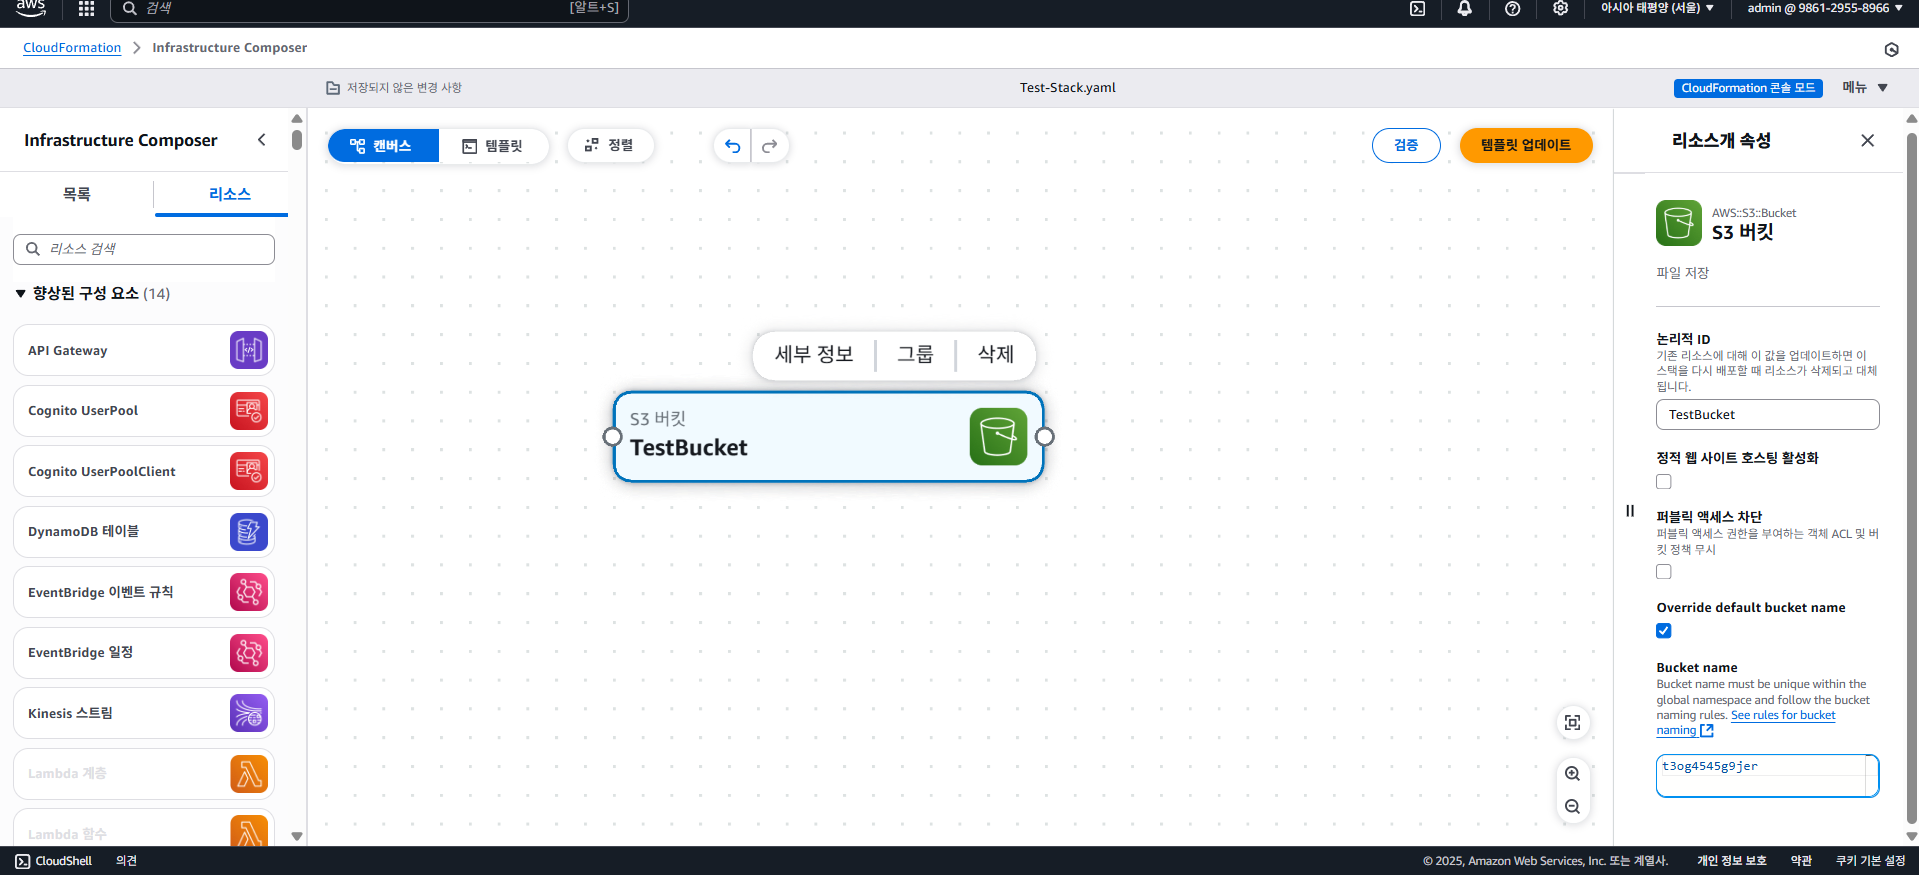Click the CloudShell icon in footer
The image size is (1919, 875).
[22, 861]
